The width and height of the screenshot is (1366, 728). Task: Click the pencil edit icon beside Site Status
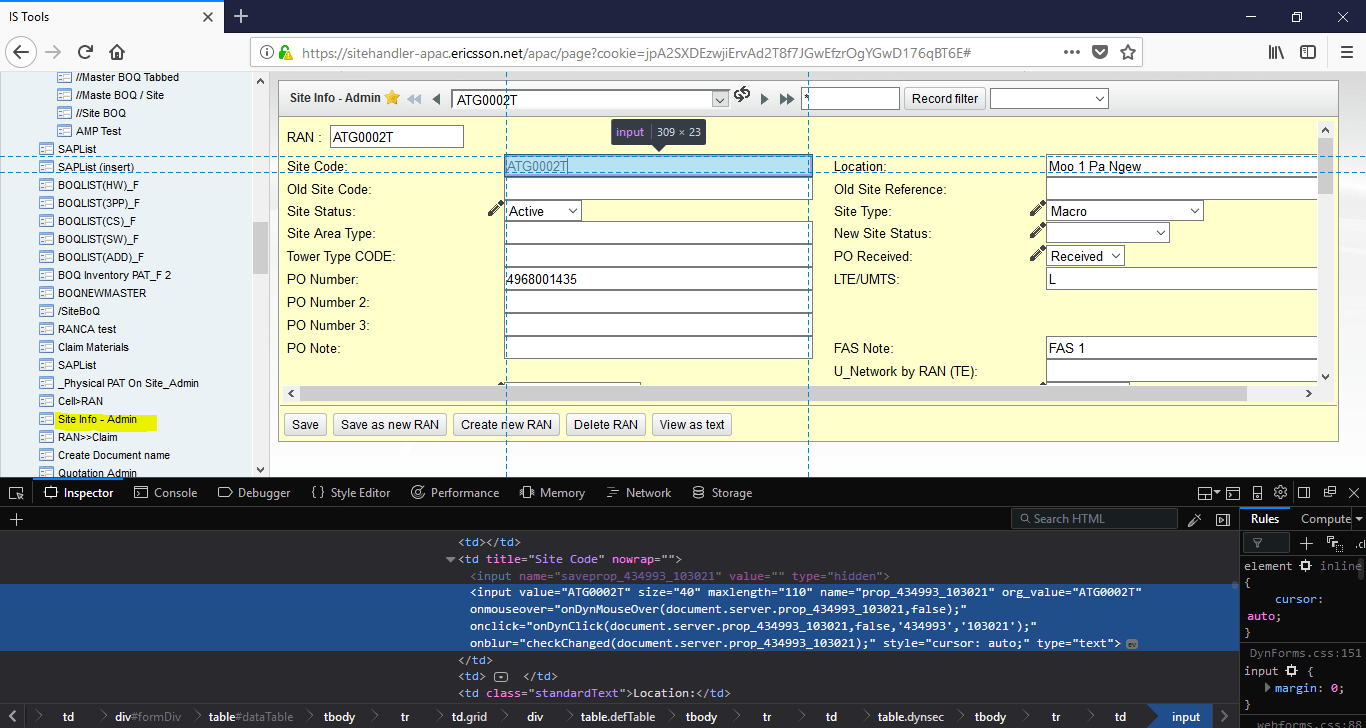(x=495, y=206)
